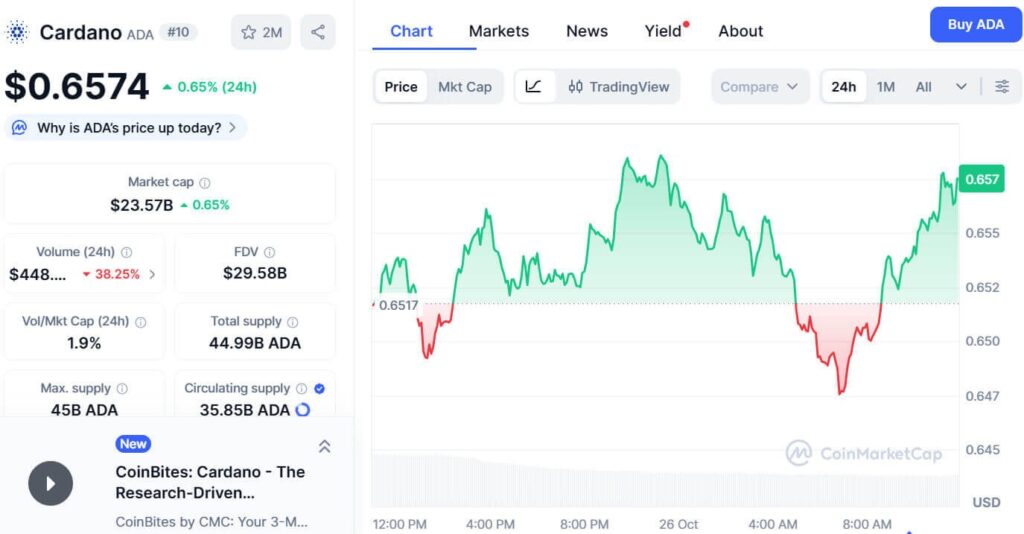Open the Compare dropdown
Screen dimensions: 1024x534
[x=759, y=87]
